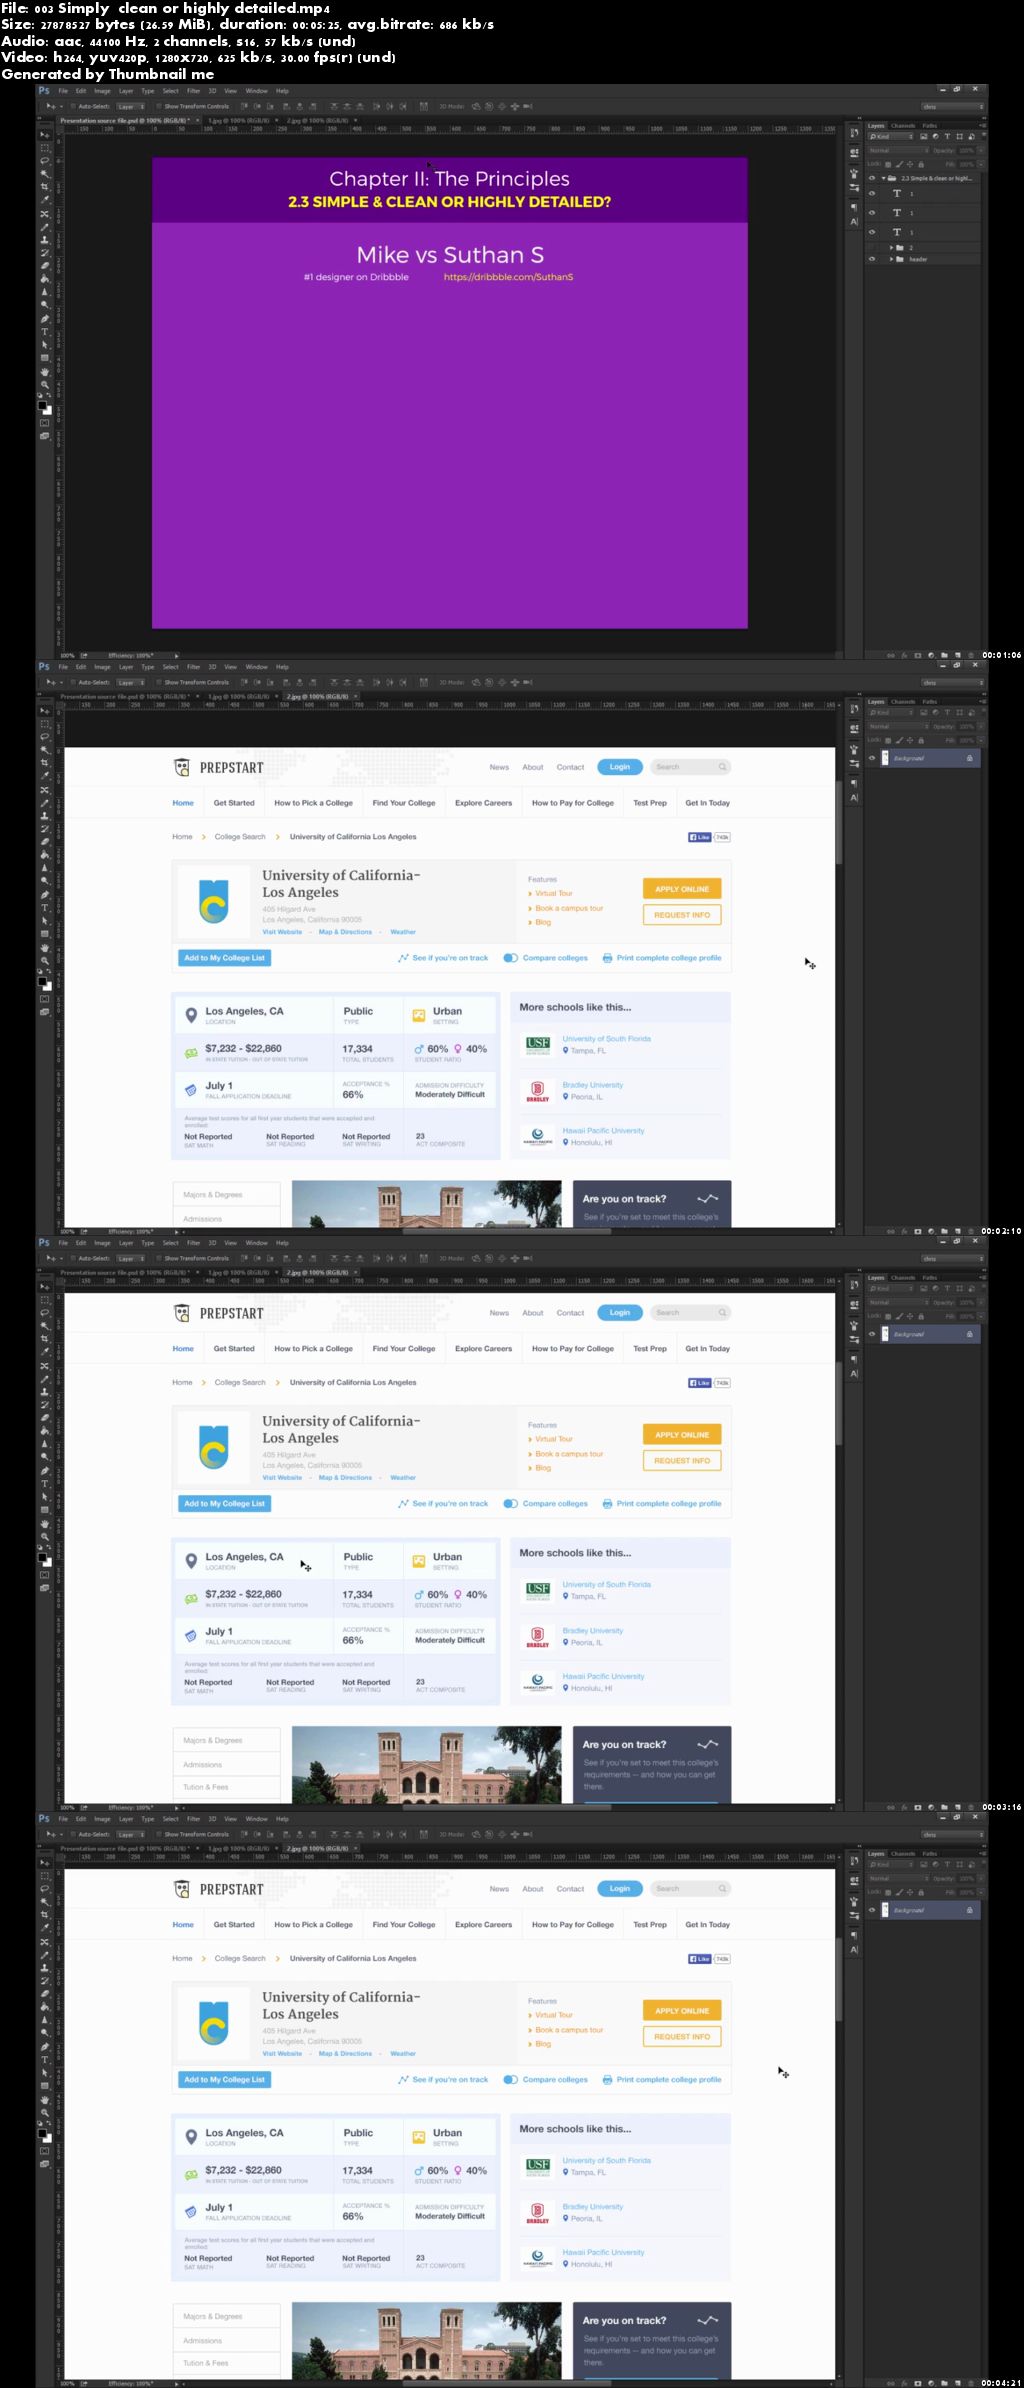The height and width of the screenshot is (2388, 1024).
Task: Open the History panel icon in the purple-slide frame
Action: point(854,132)
